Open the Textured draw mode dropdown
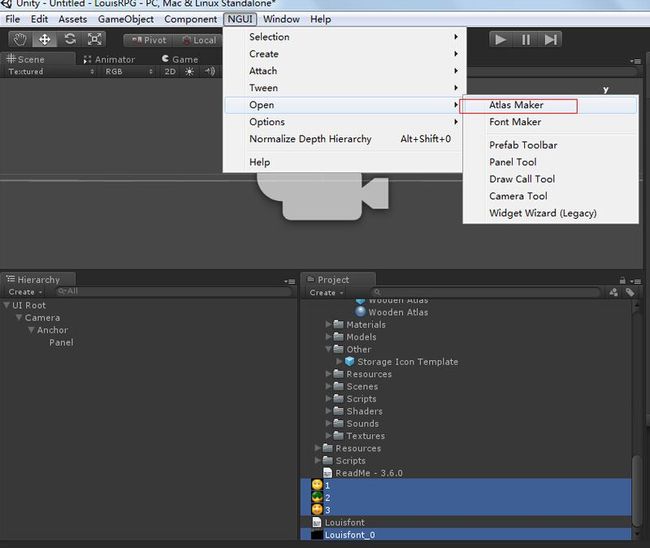 (51, 72)
